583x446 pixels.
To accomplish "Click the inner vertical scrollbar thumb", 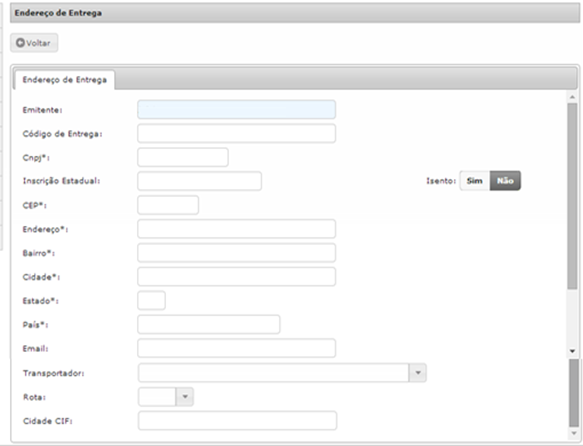I will tap(572, 196).
